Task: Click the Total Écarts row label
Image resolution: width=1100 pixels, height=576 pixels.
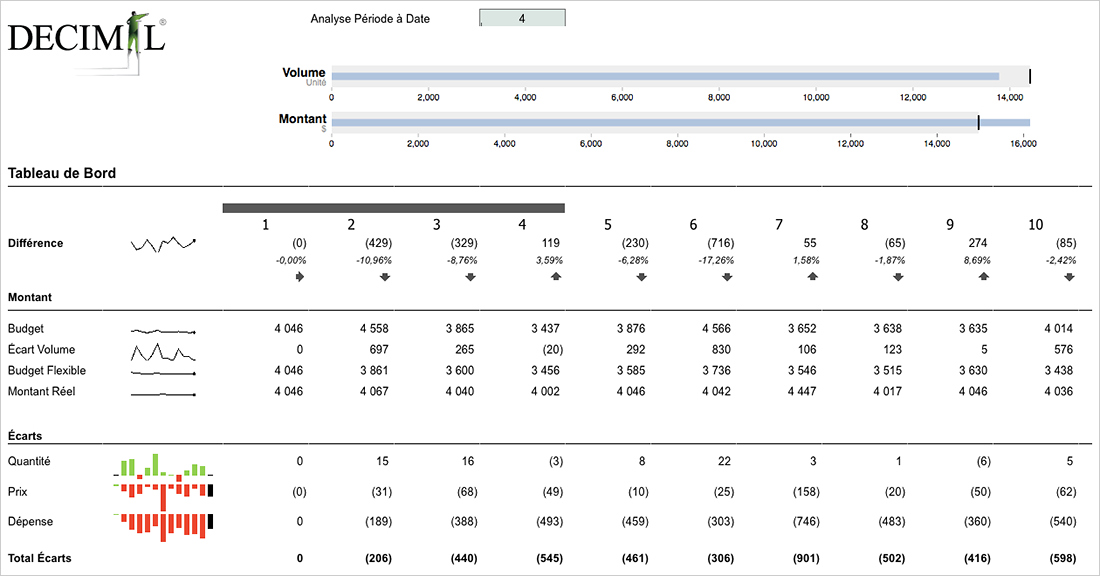Action: click(39, 558)
